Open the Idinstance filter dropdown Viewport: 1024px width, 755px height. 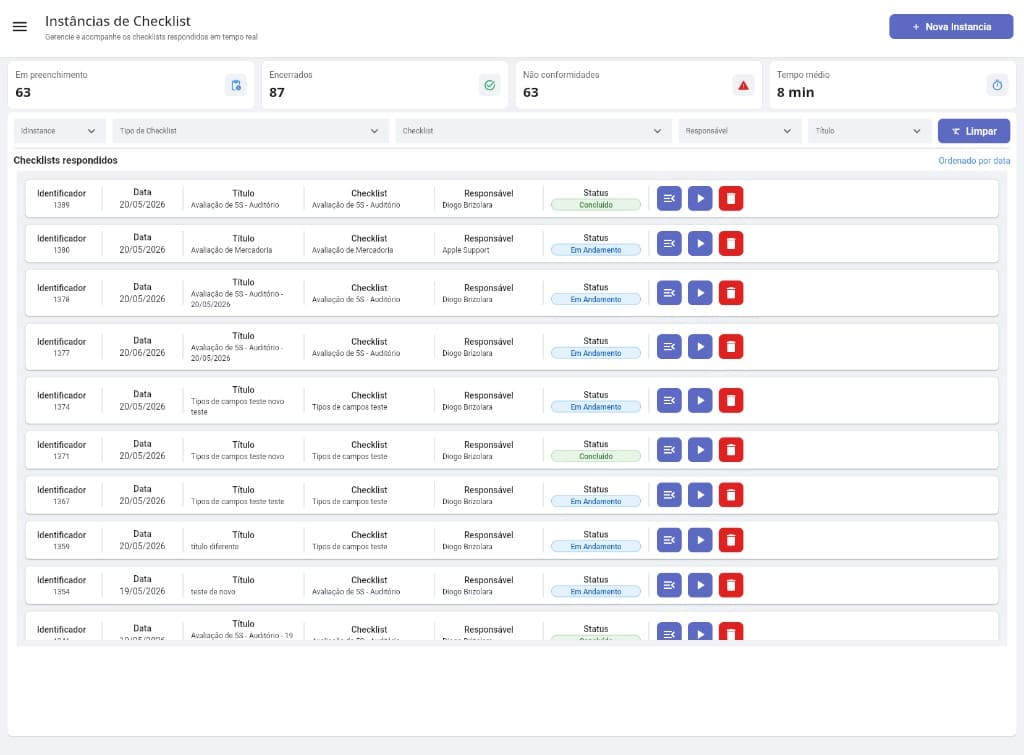pyautogui.click(x=57, y=131)
